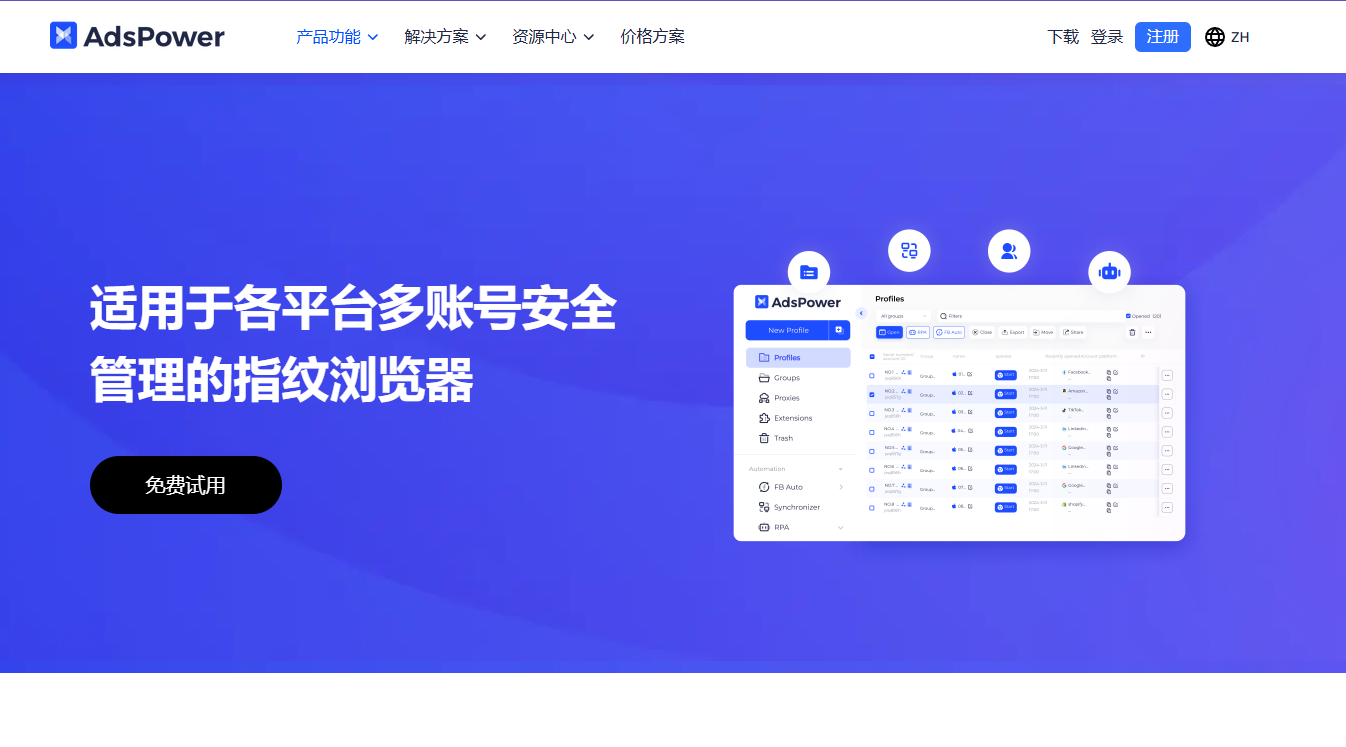Viewport: 1346px width, 747px height.
Task: Click the 下载 link
Action: pos(1063,37)
